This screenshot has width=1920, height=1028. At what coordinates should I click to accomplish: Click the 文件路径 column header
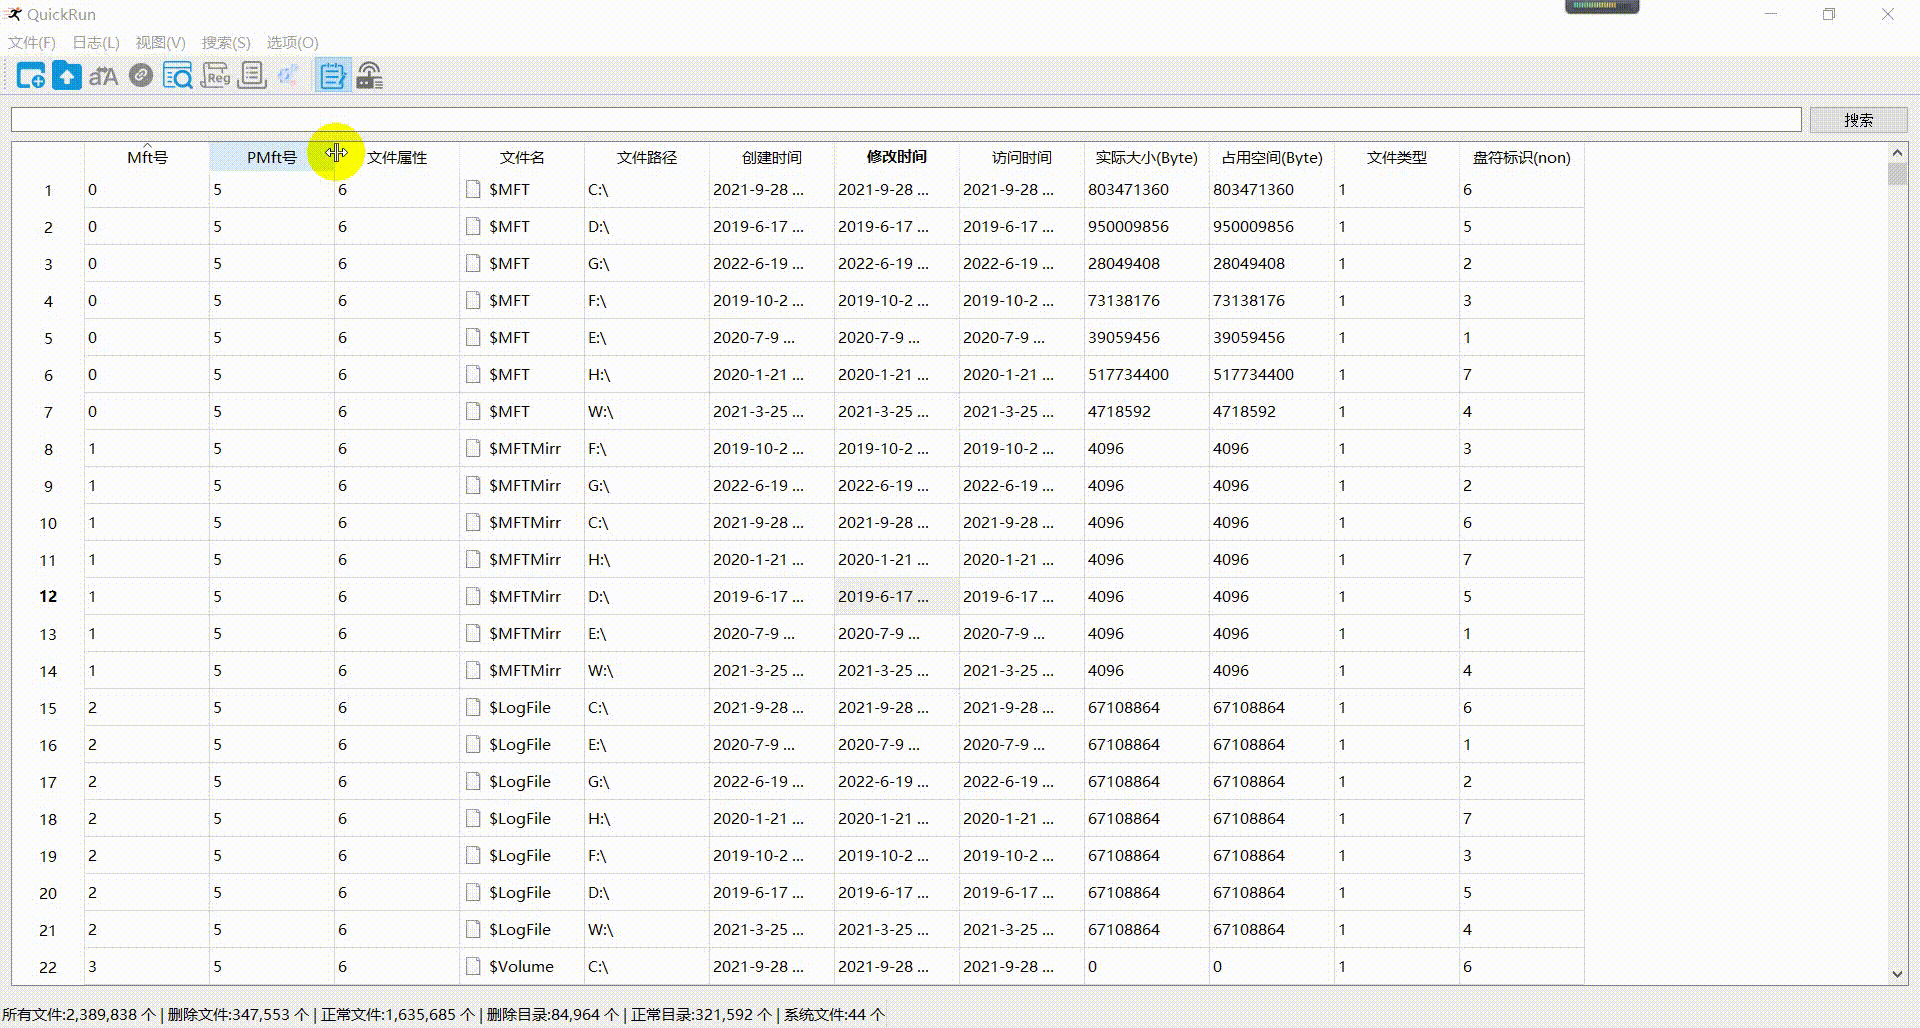click(647, 157)
